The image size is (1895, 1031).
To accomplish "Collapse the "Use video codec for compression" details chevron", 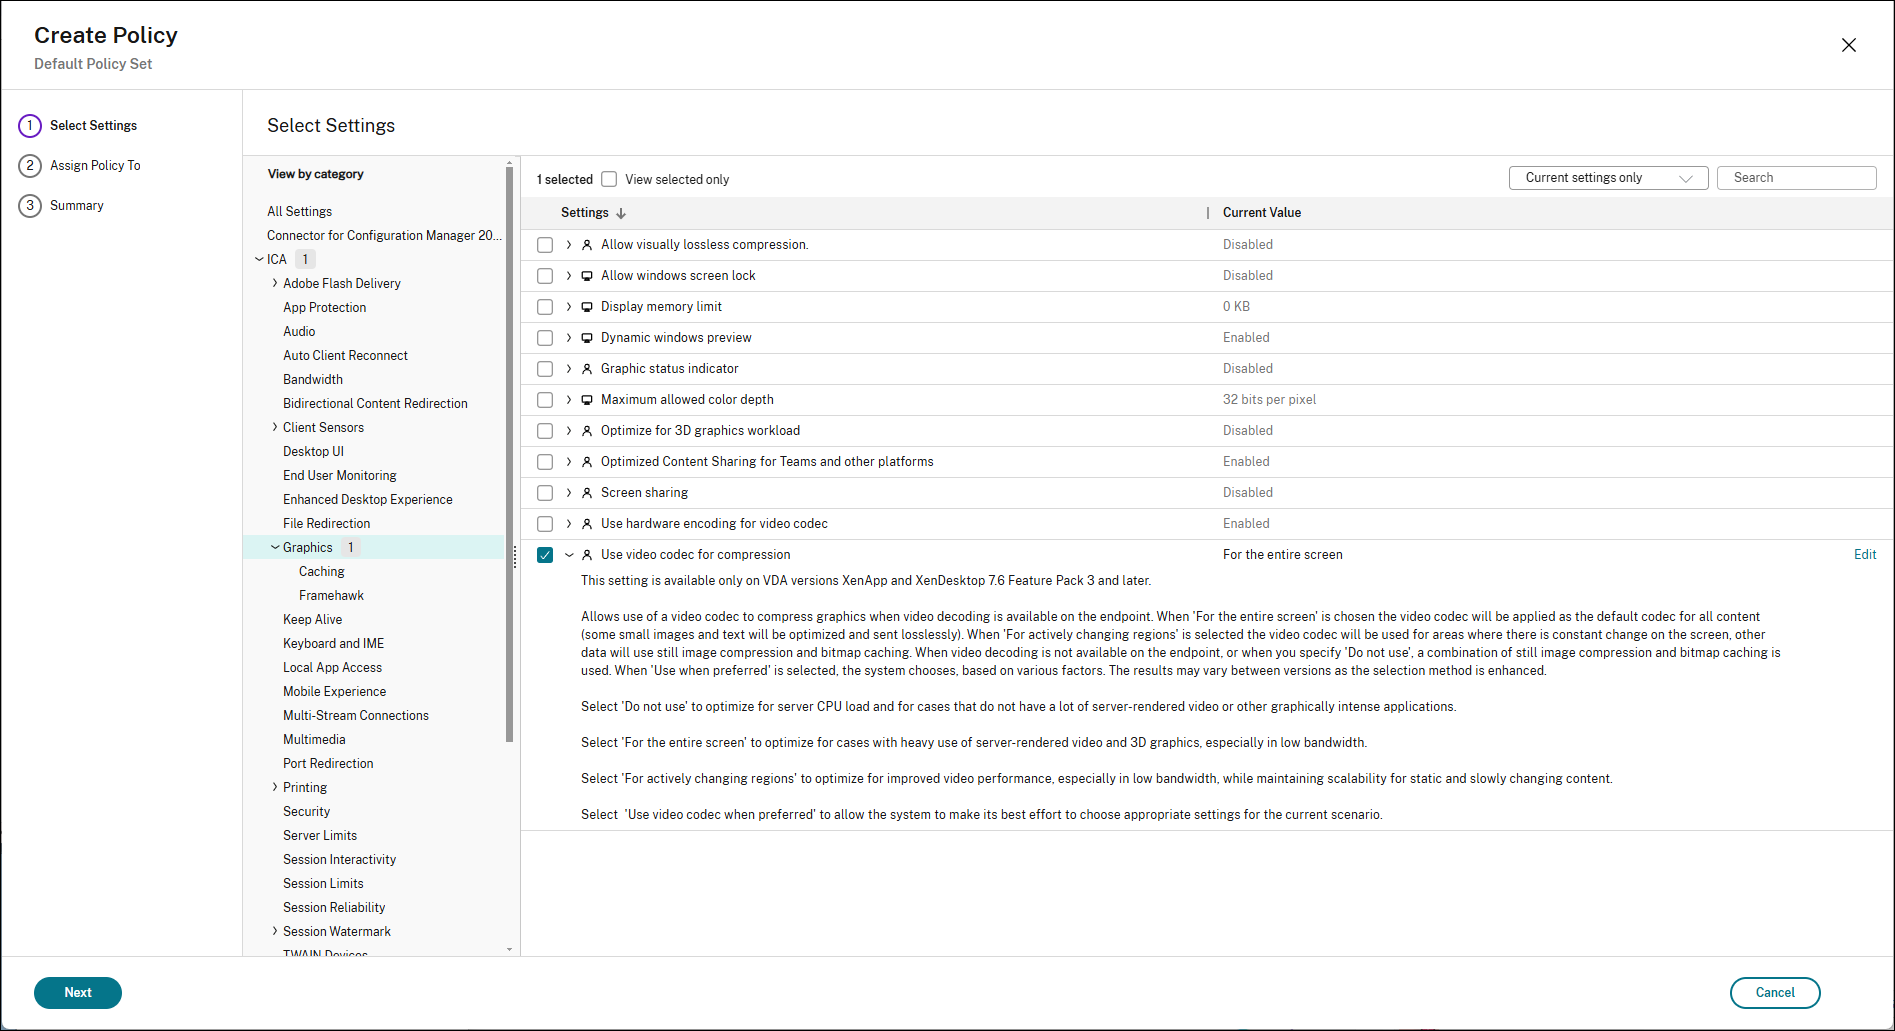I will point(569,554).
